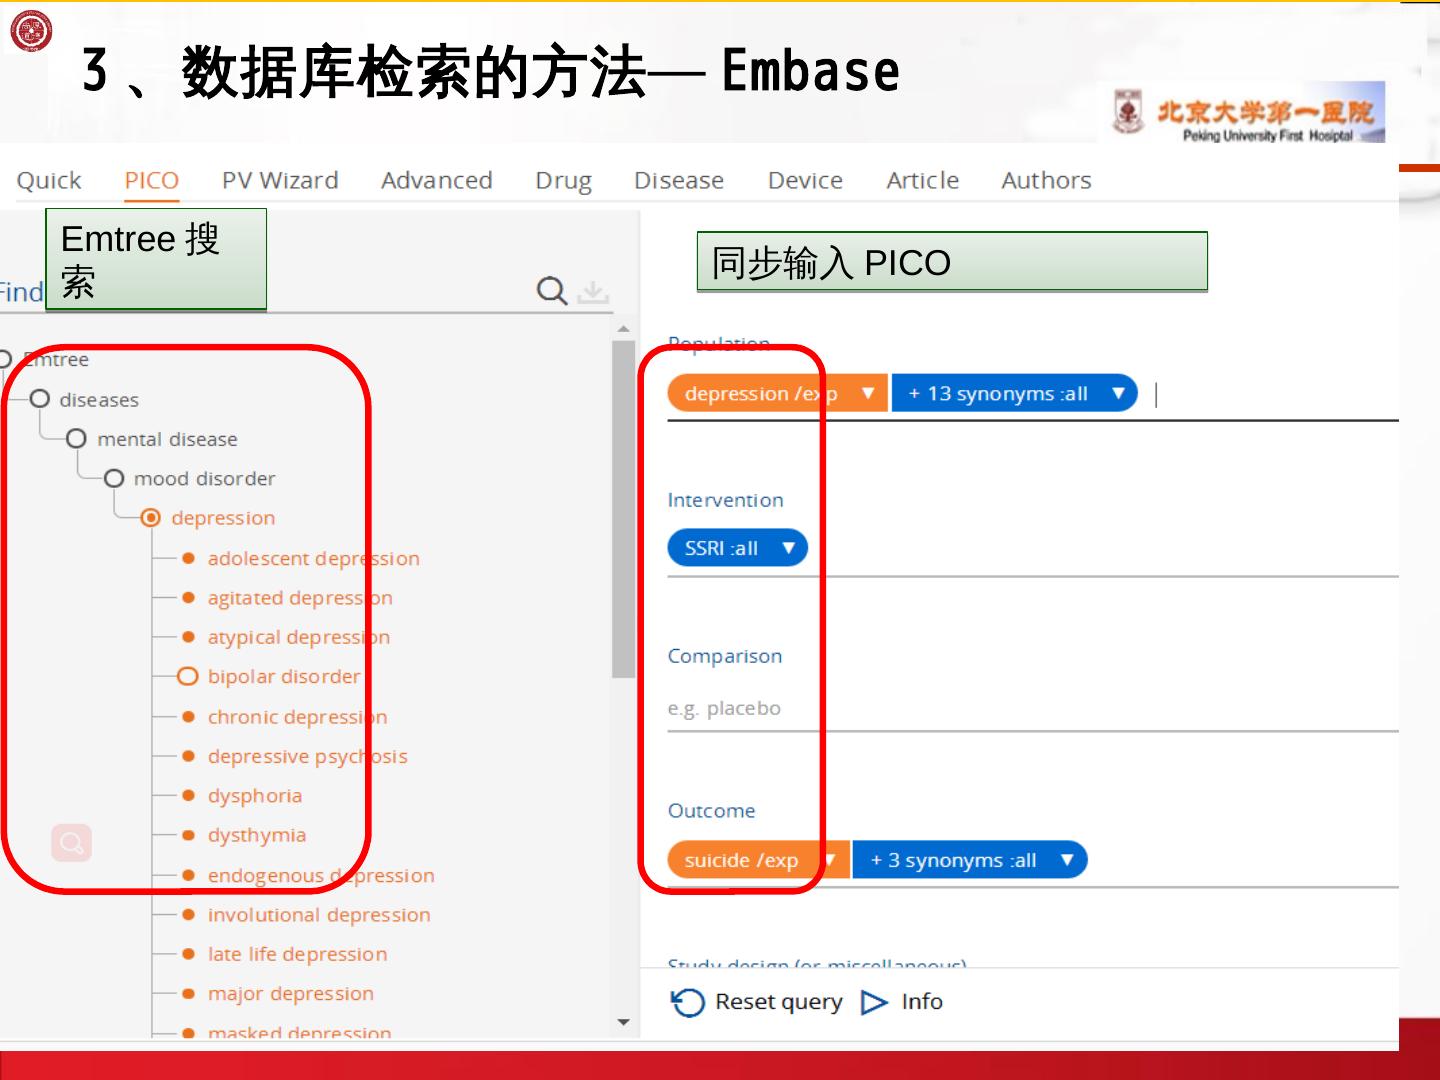Switch to the Disease tab
The width and height of the screenshot is (1440, 1080).
click(x=679, y=180)
